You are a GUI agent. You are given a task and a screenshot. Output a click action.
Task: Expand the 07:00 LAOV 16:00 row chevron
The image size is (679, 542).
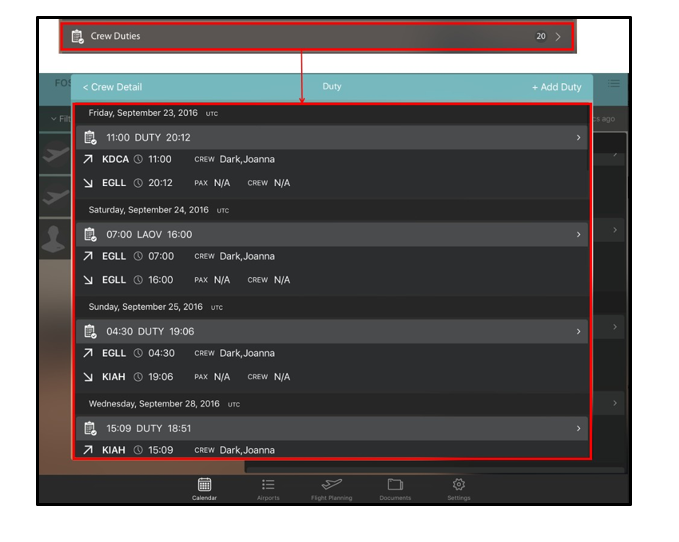pos(578,235)
